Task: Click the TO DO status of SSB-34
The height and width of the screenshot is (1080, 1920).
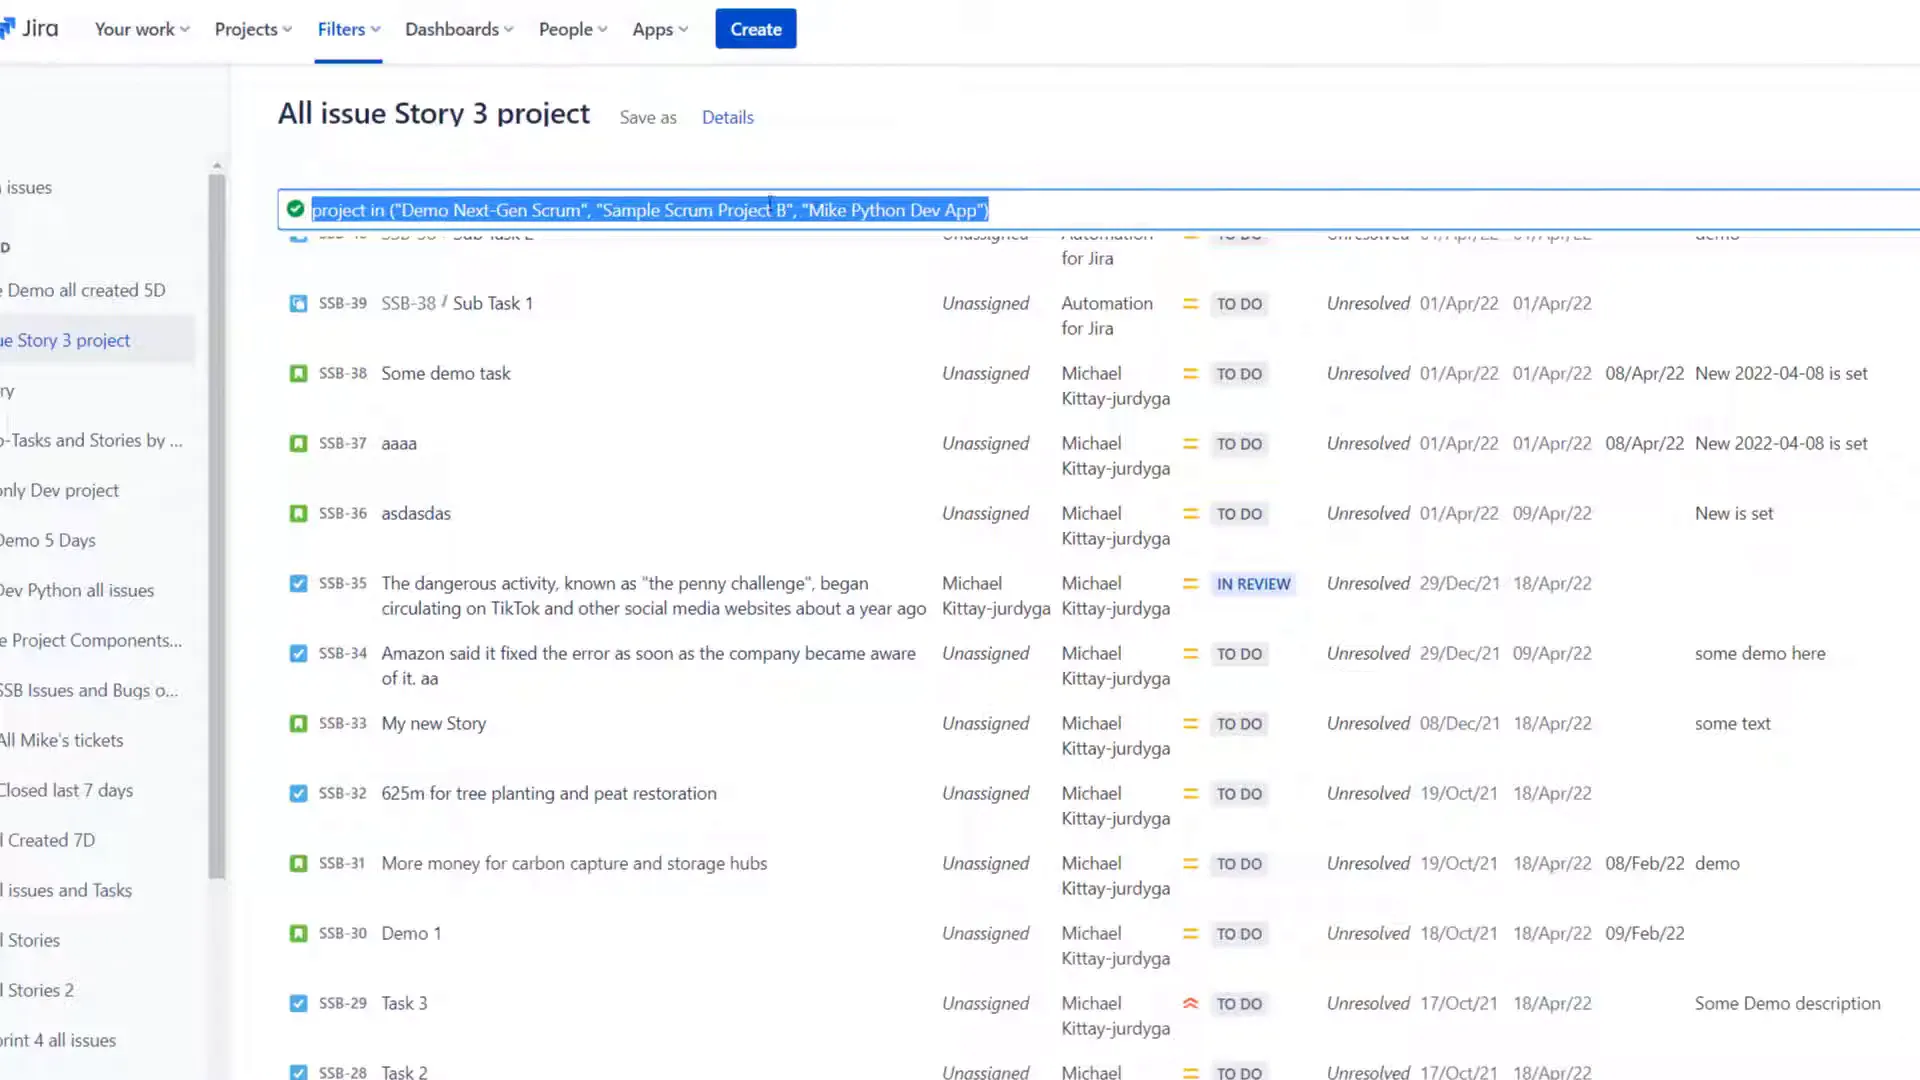Action: pyautogui.click(x=1239, y=654)
